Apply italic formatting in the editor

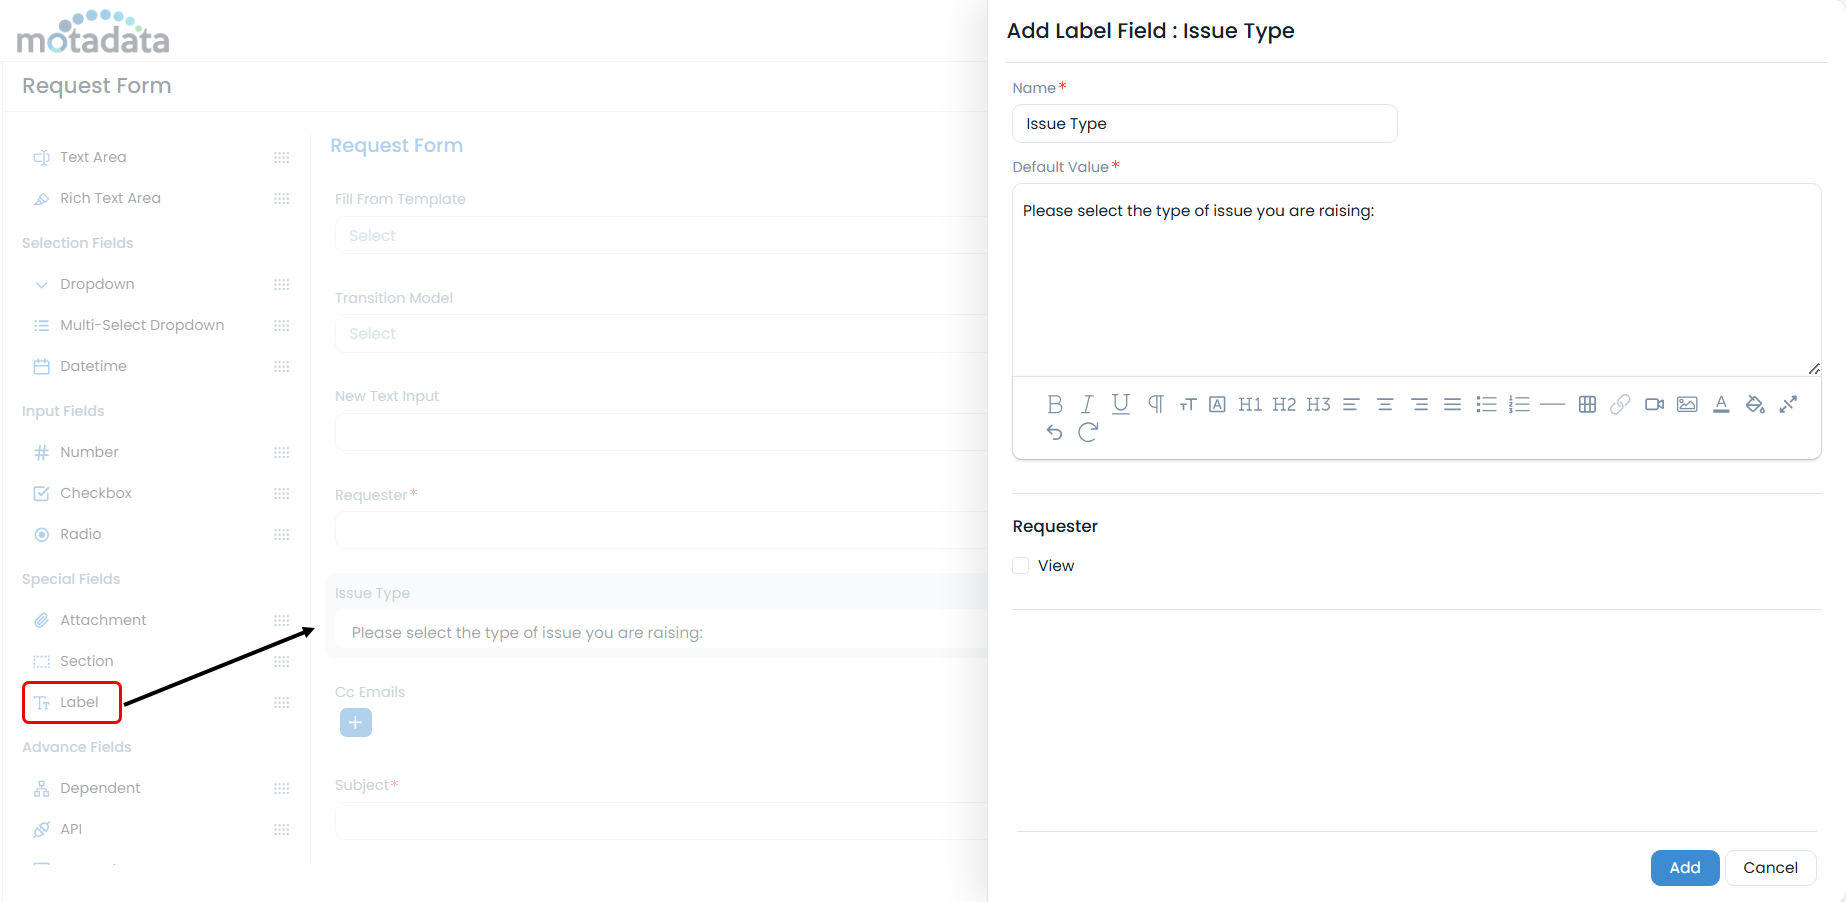(x=1087, y=404)
